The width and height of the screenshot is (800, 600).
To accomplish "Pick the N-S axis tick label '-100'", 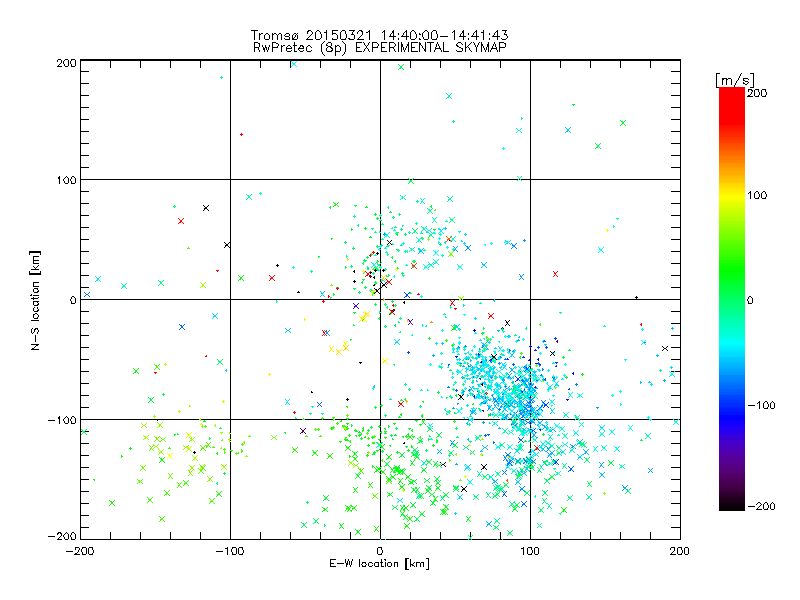I will point(62,420).
